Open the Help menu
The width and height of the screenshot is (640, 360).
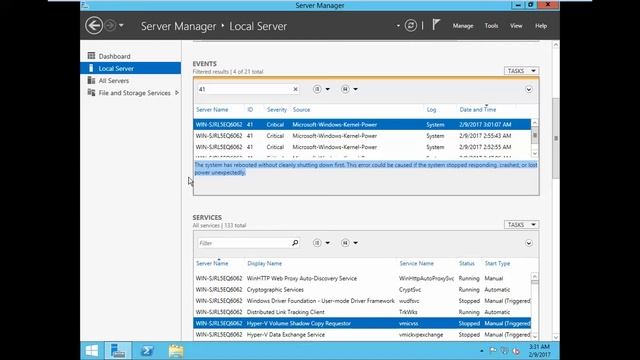pos(541,26)
